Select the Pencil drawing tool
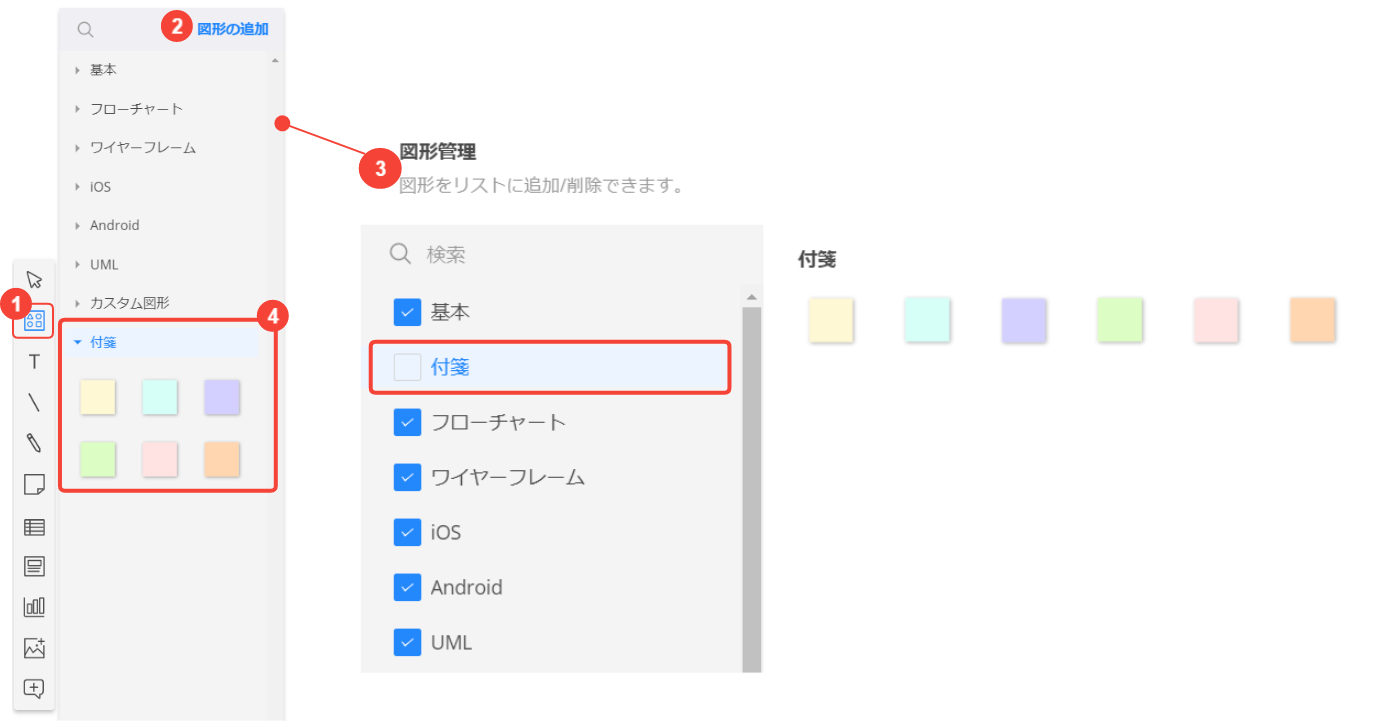The image size is (1377, 721). click(34, 443)
